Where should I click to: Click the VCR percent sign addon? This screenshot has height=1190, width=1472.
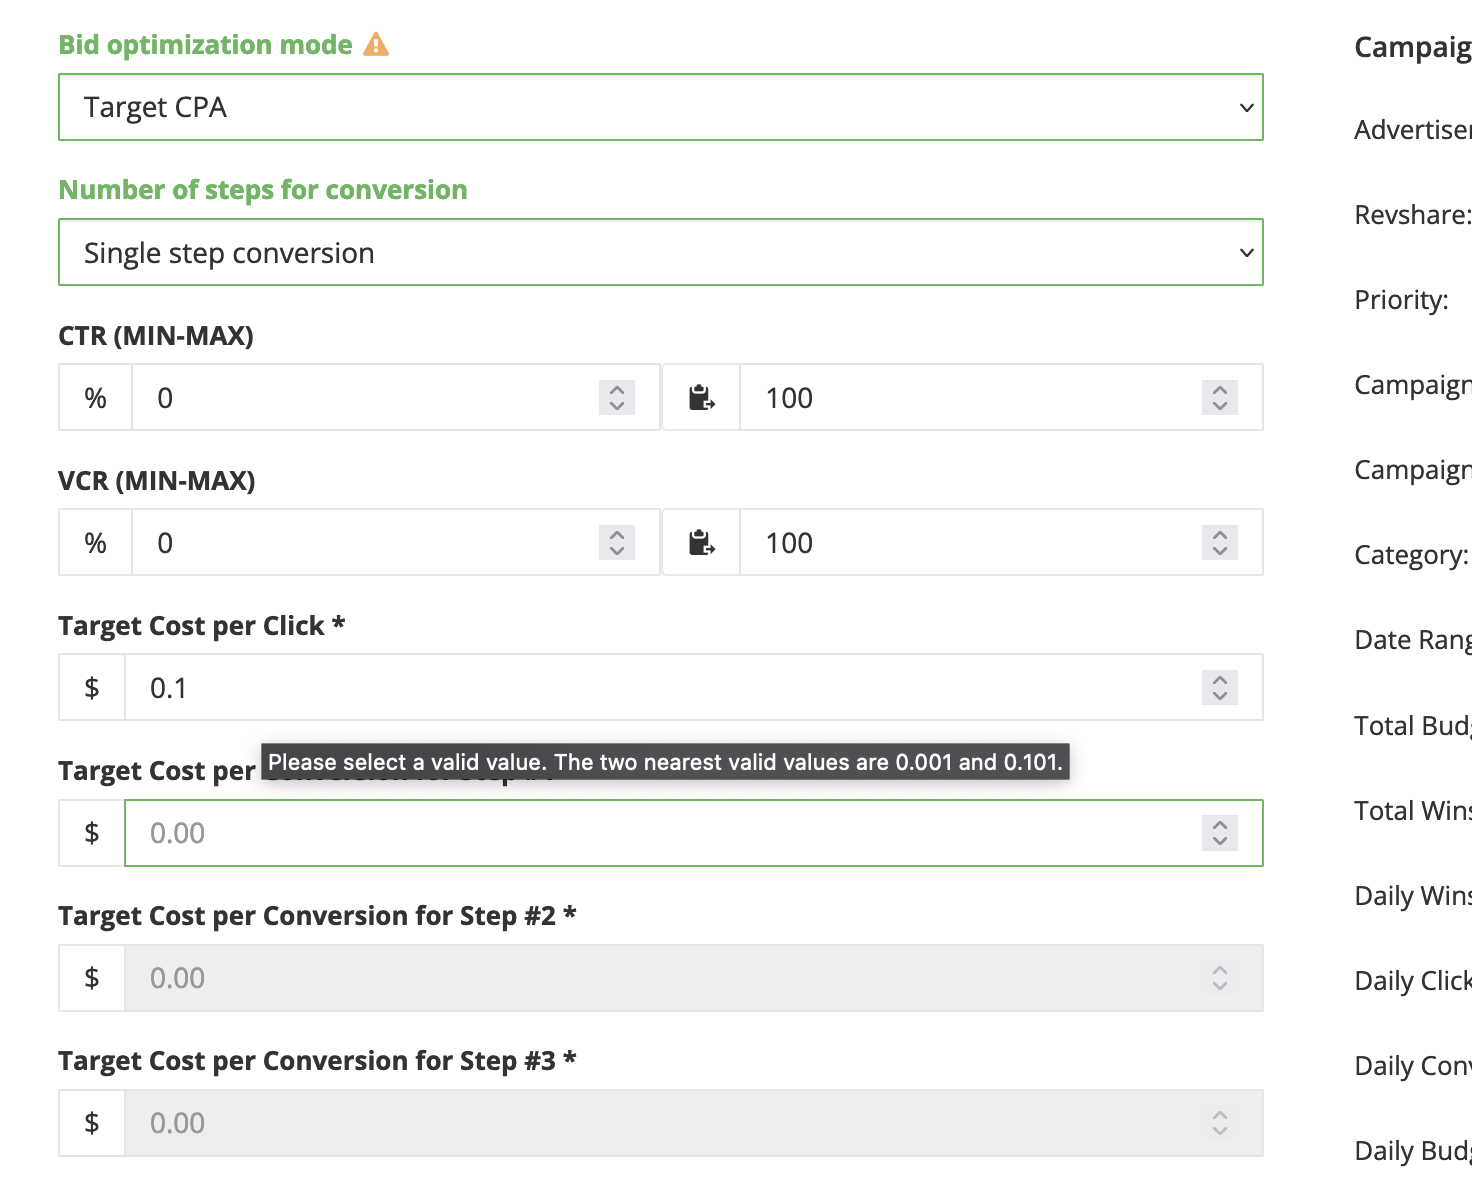tap(96, 543)
